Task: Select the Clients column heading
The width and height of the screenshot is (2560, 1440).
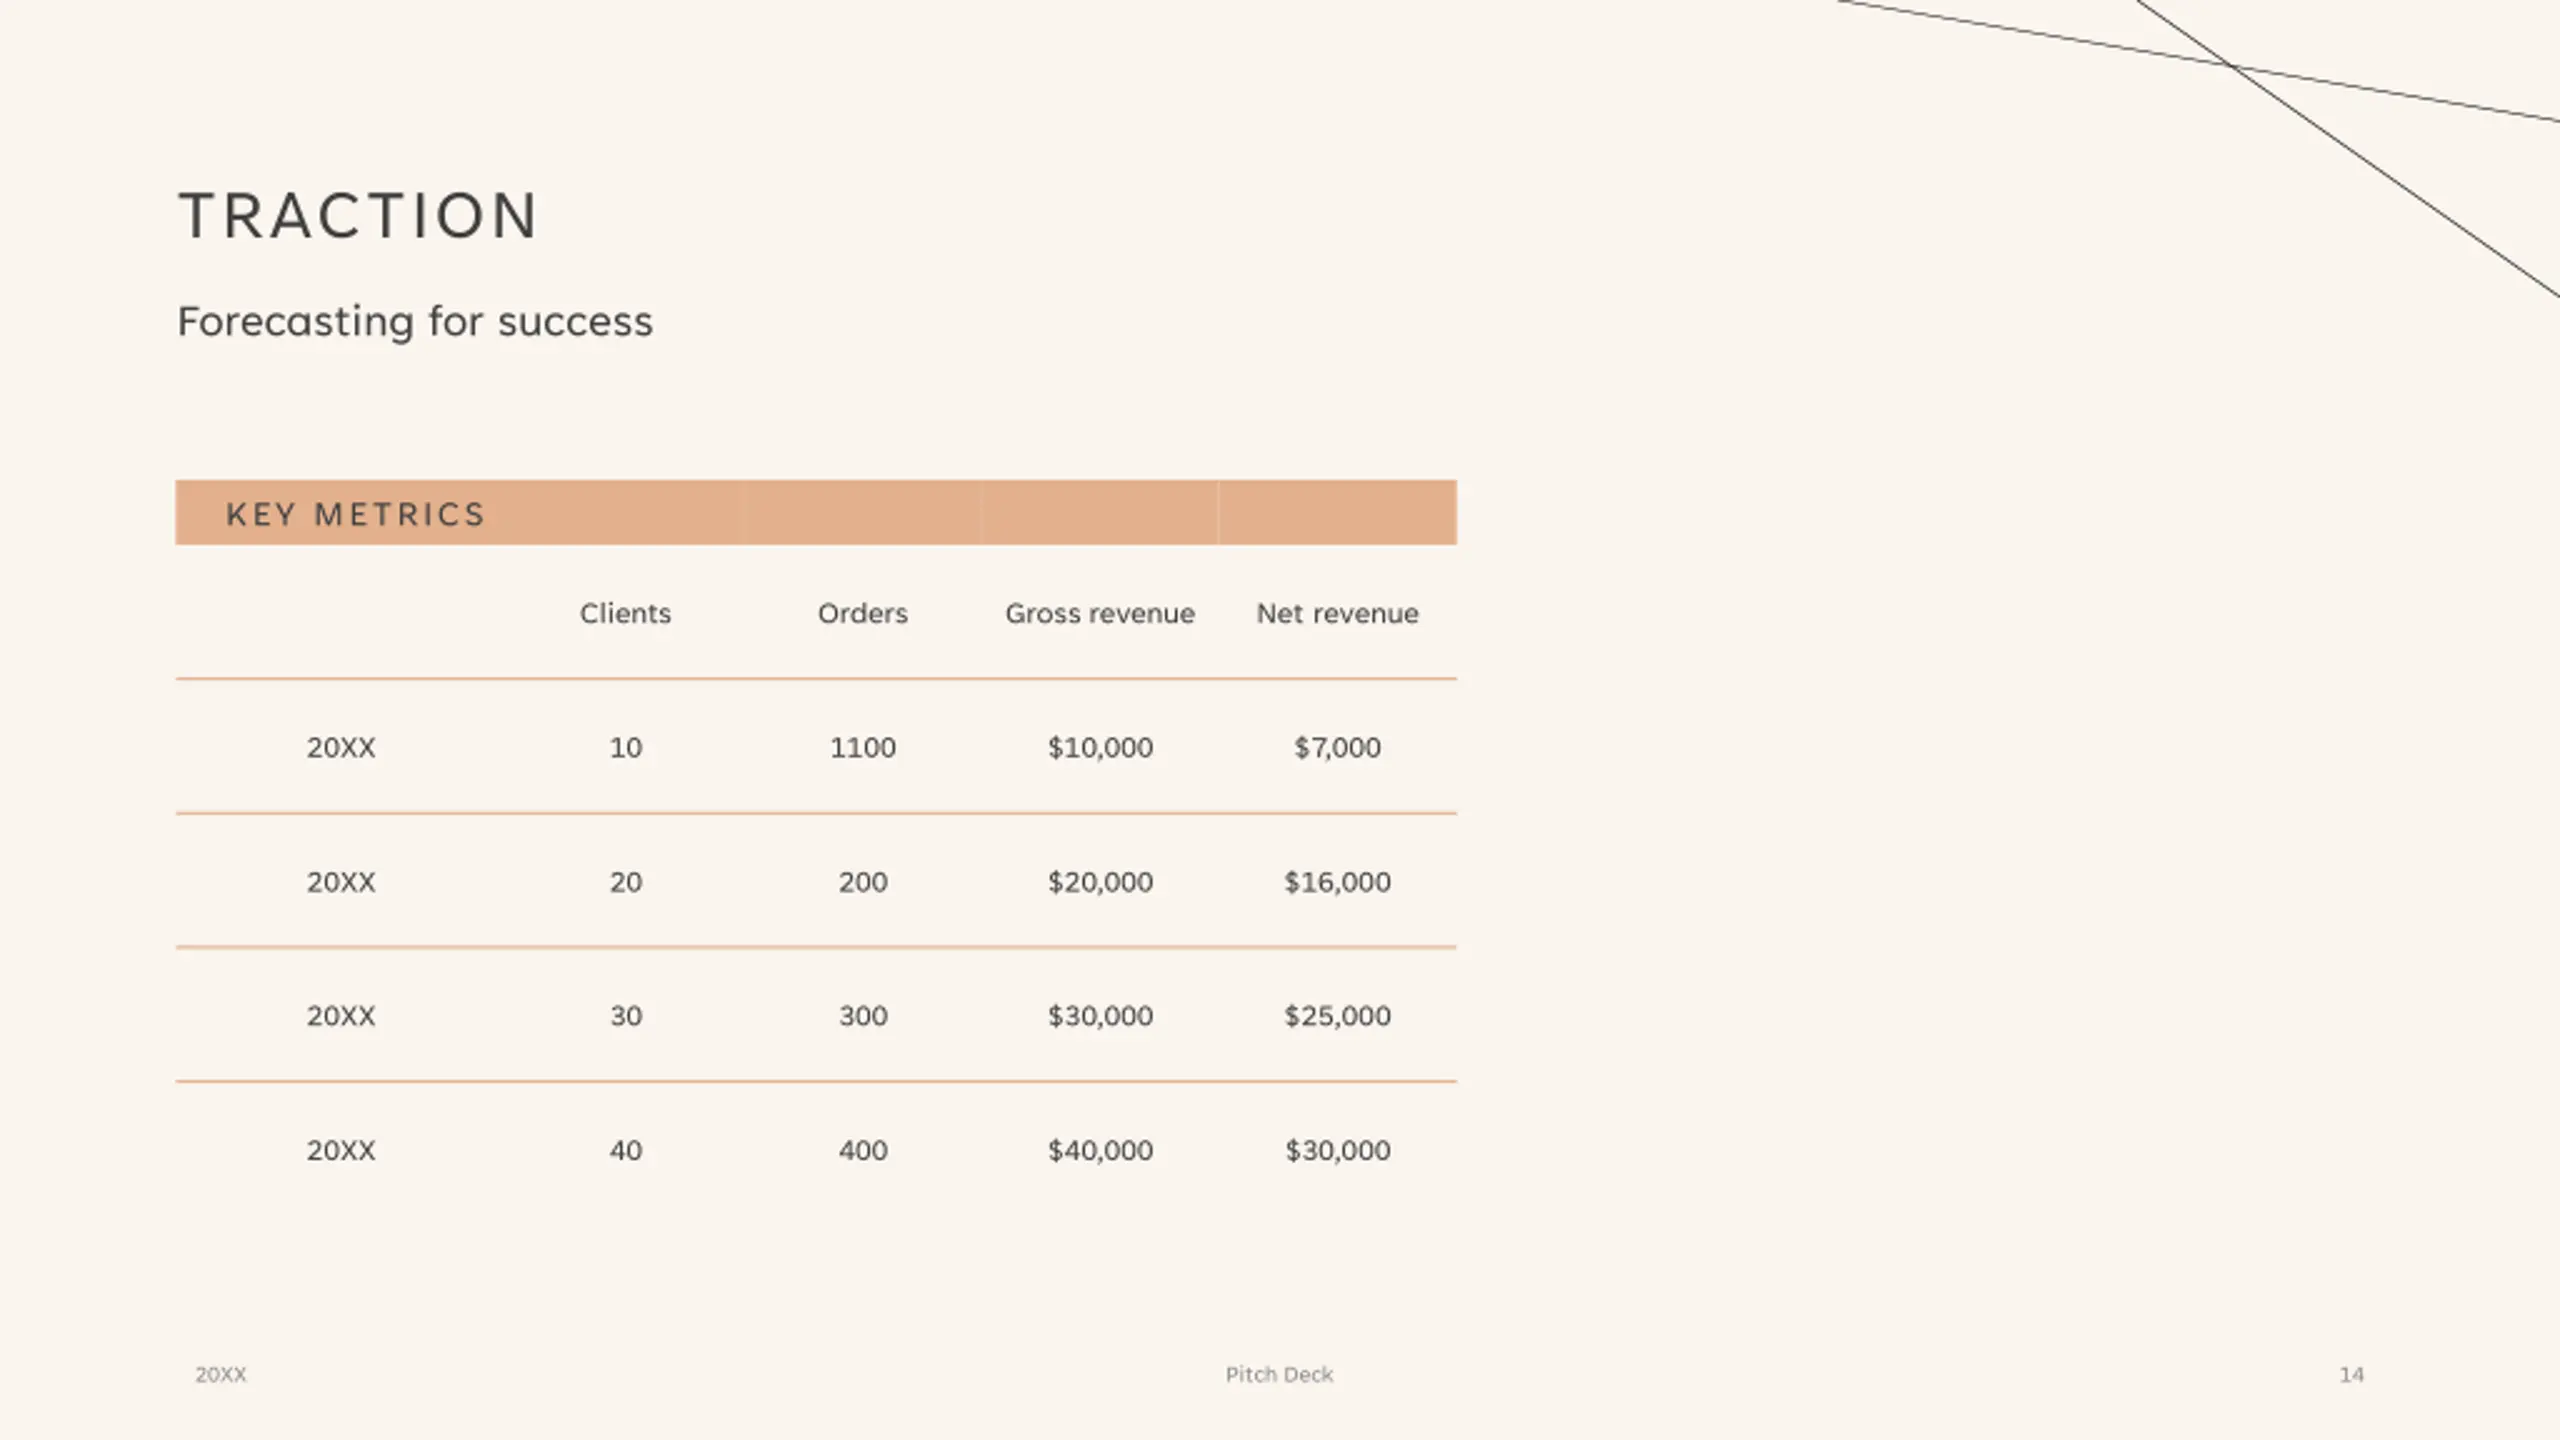Action: (625, 613)
